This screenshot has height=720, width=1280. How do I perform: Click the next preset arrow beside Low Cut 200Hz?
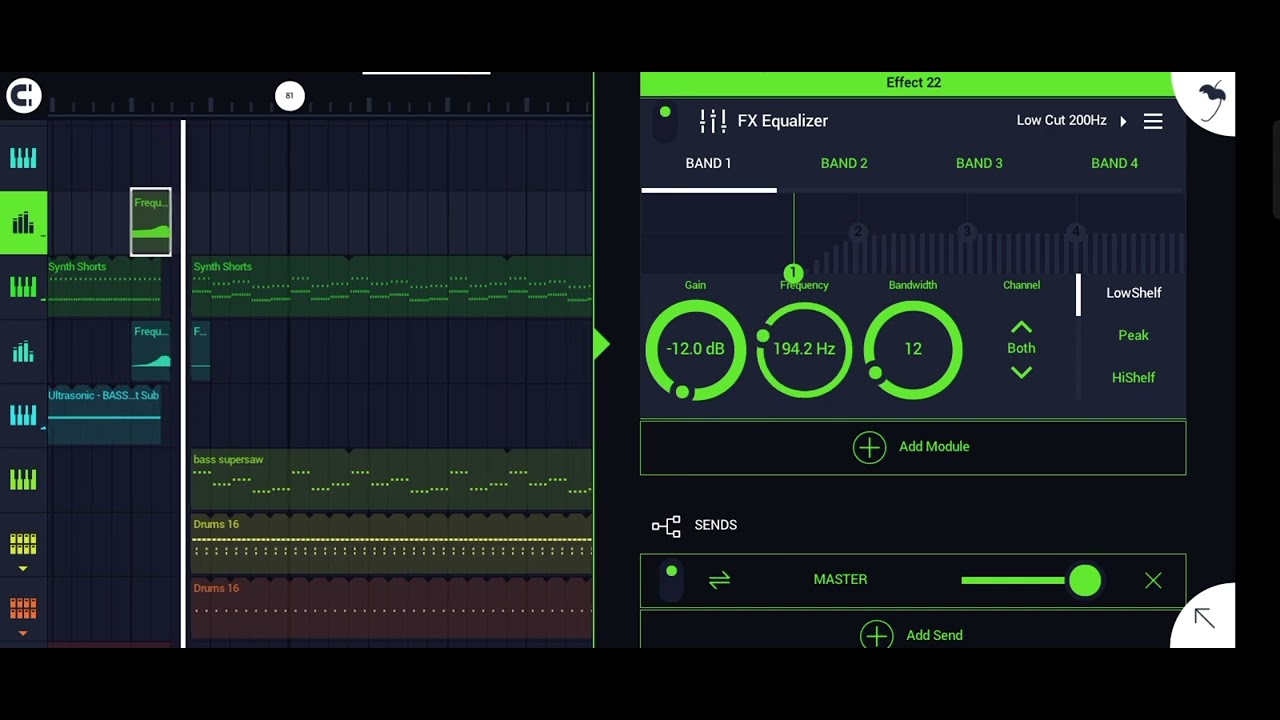coord(1123,121)
